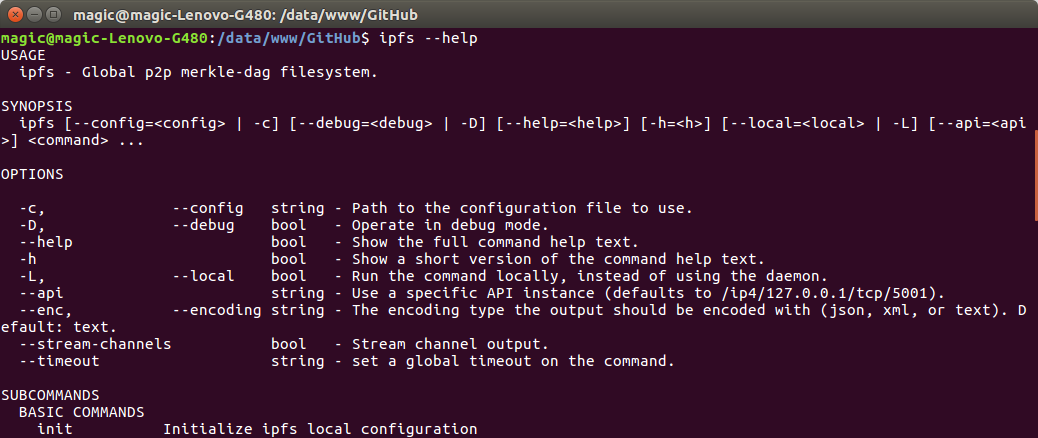This screenshot has height=438, width=1038.
Task: Click the --stream-channels option
Action: [95, 344]
